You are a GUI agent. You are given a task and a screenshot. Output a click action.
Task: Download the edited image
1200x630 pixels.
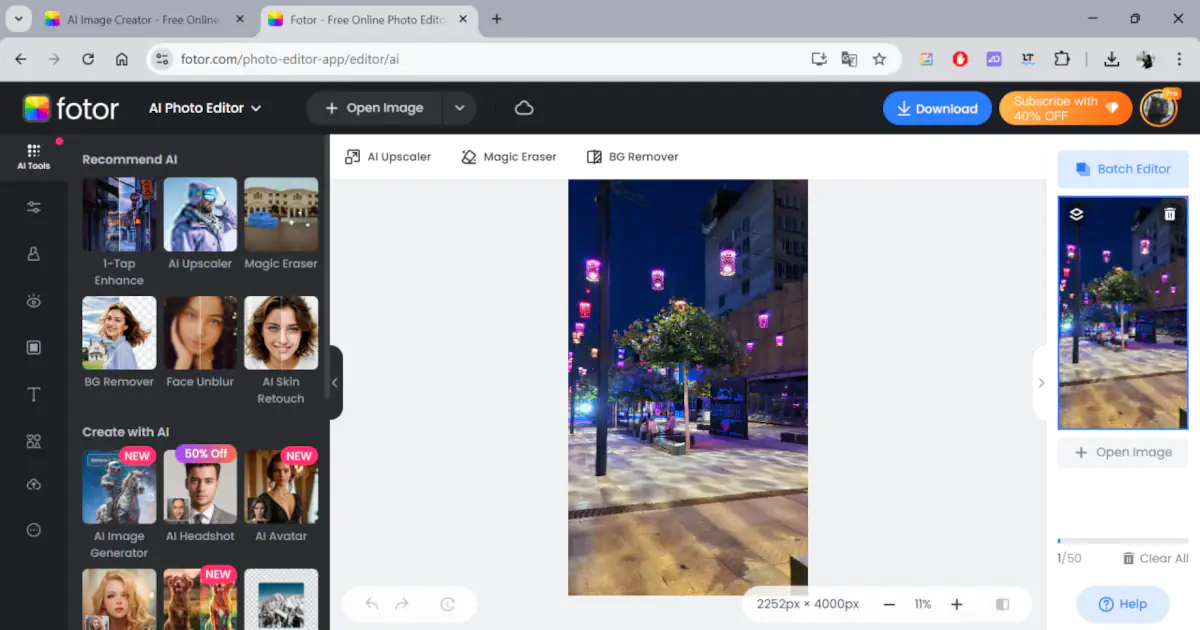click(937, 108)
